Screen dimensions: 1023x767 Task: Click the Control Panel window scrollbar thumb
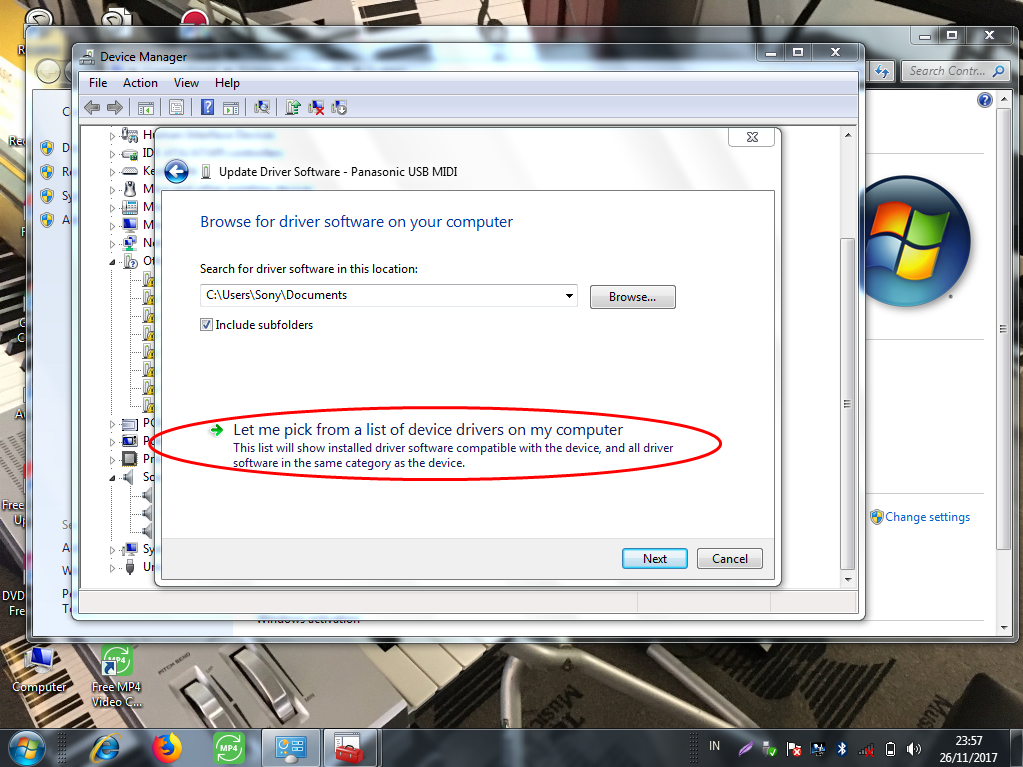click(1003, 329)
